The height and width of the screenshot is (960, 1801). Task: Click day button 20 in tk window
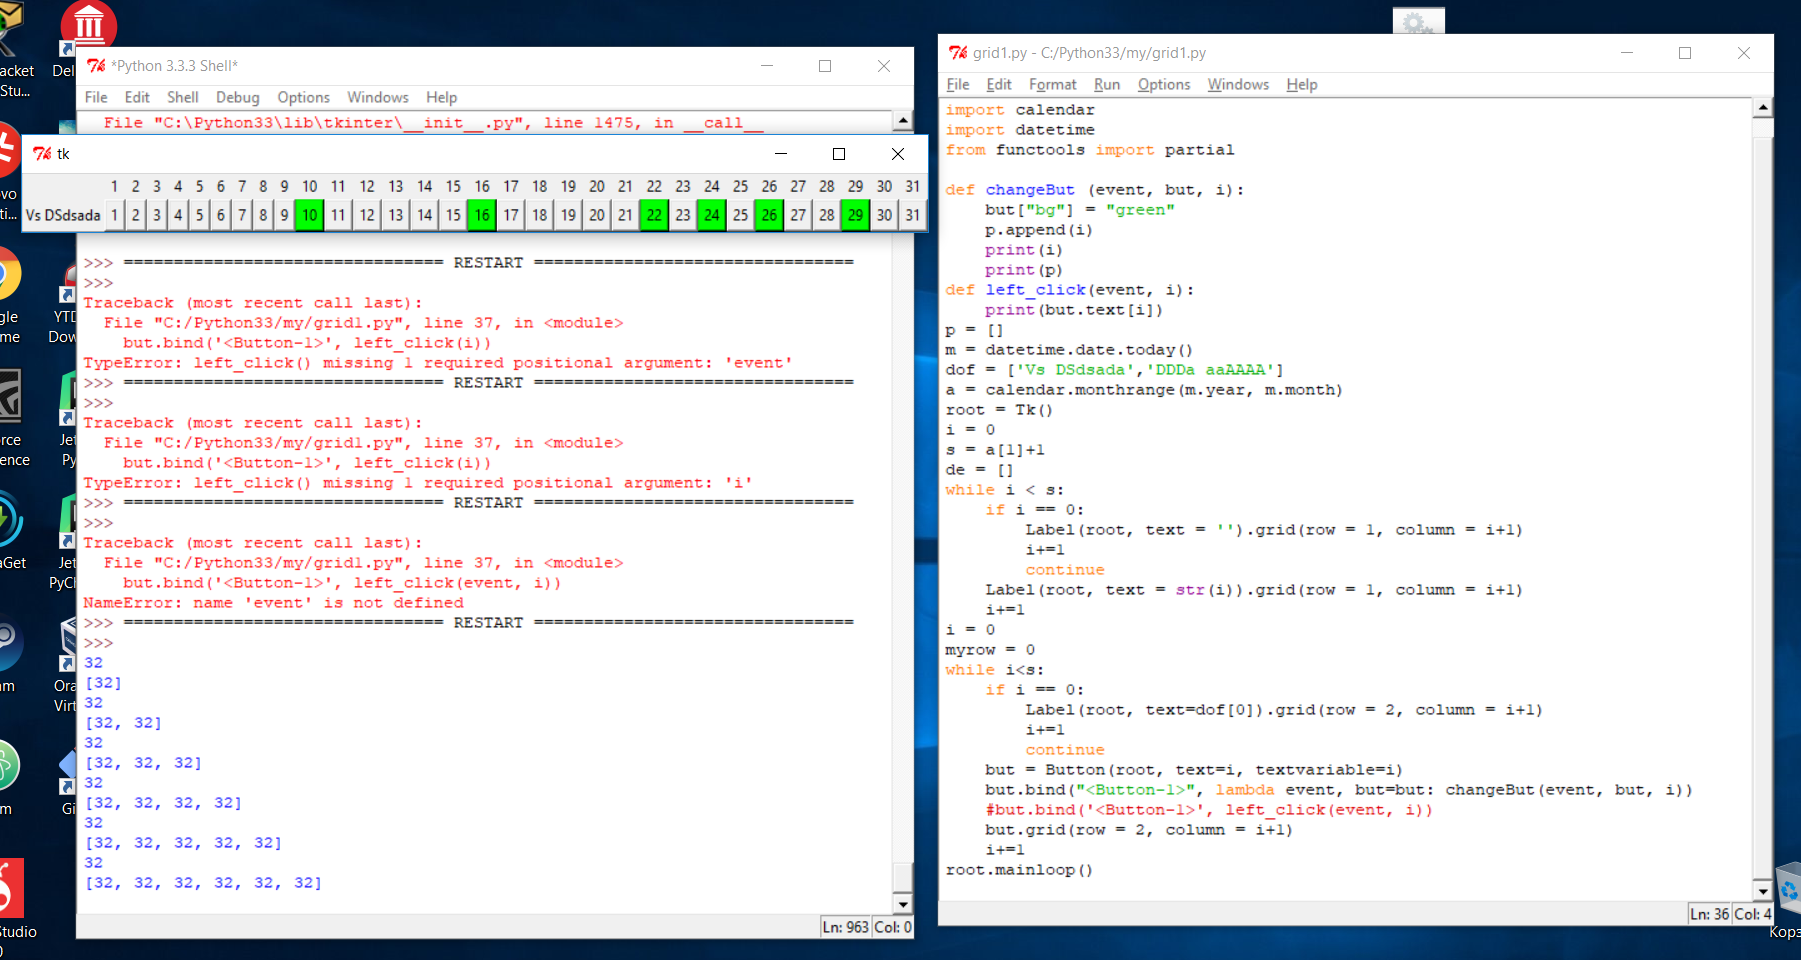[597, 215]
